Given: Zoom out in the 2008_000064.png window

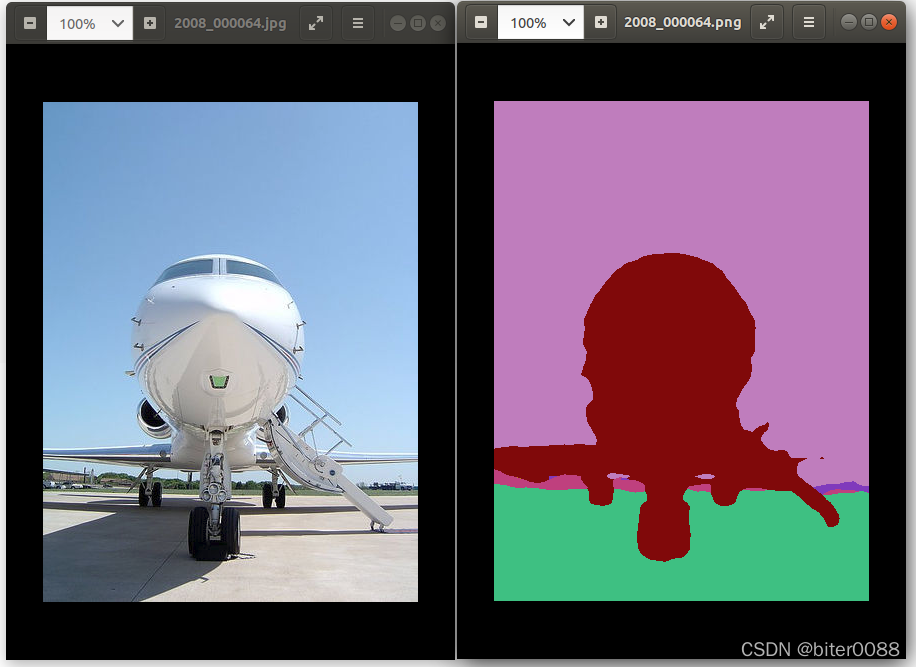Looking at the screenshot, I should (481, 22).
